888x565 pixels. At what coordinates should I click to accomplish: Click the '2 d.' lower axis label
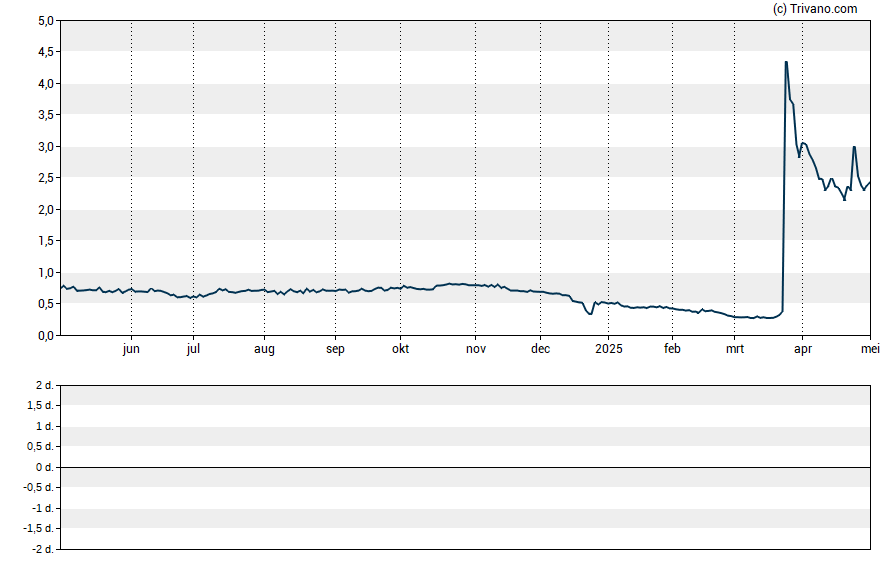45,386
